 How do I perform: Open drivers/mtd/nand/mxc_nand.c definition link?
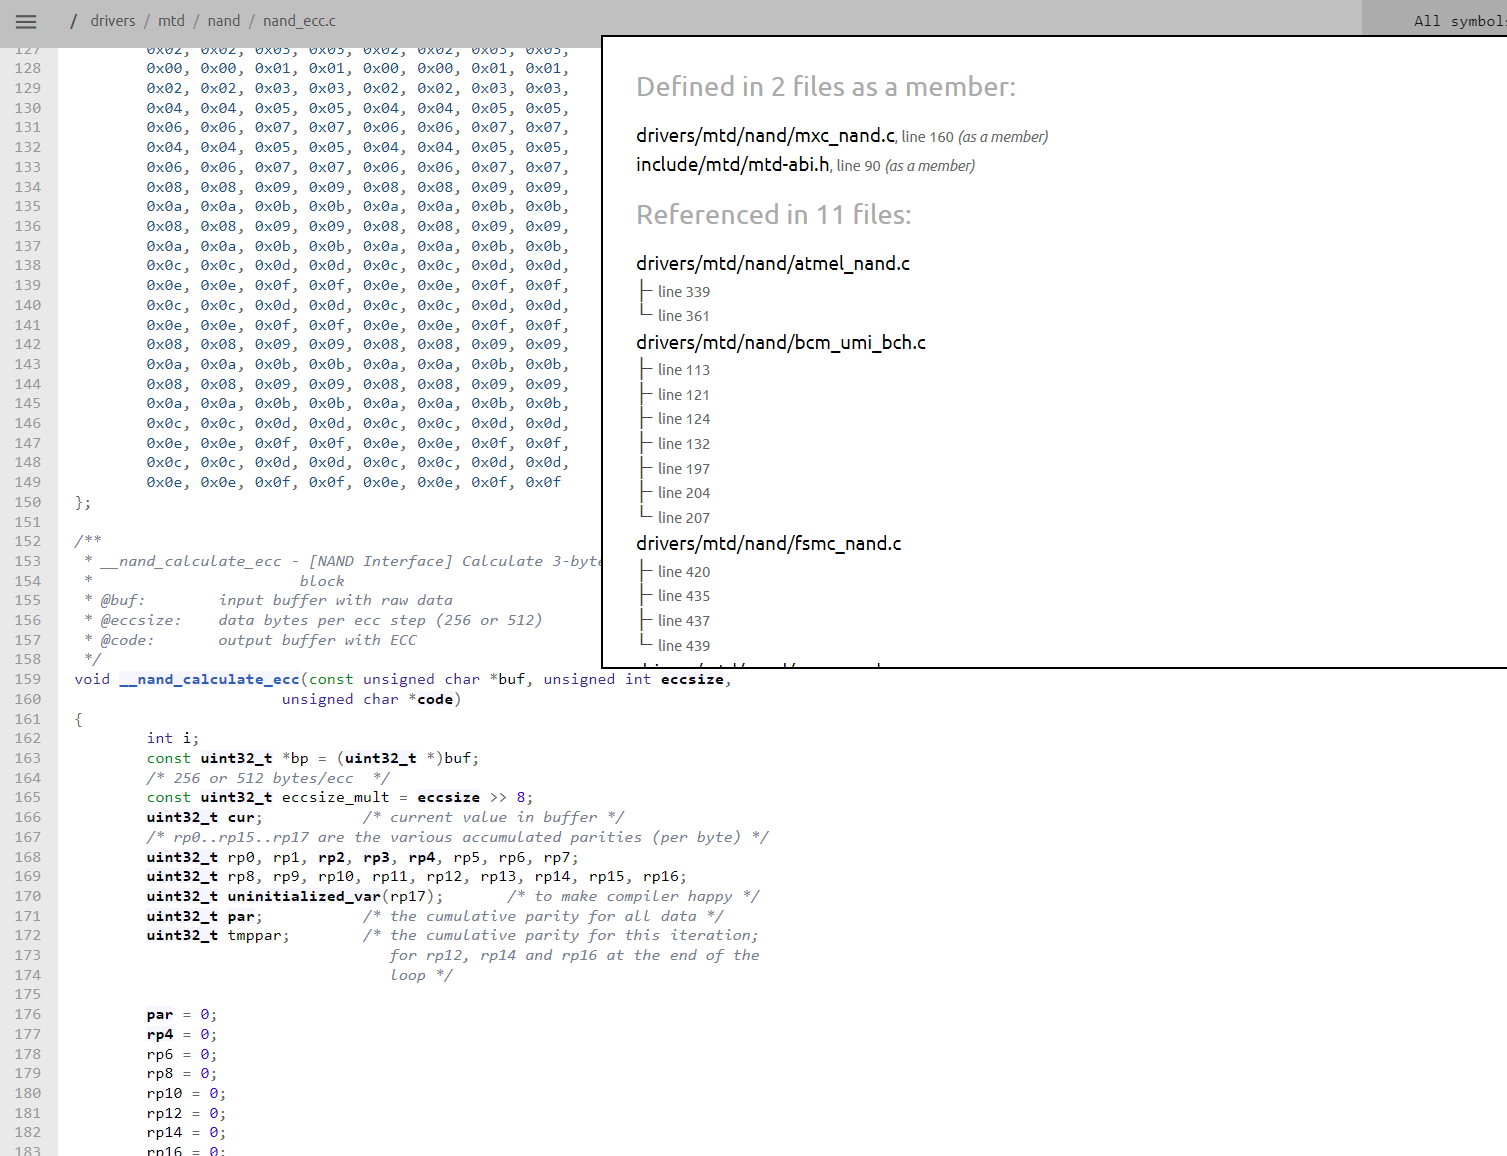[x=765, y=135]
